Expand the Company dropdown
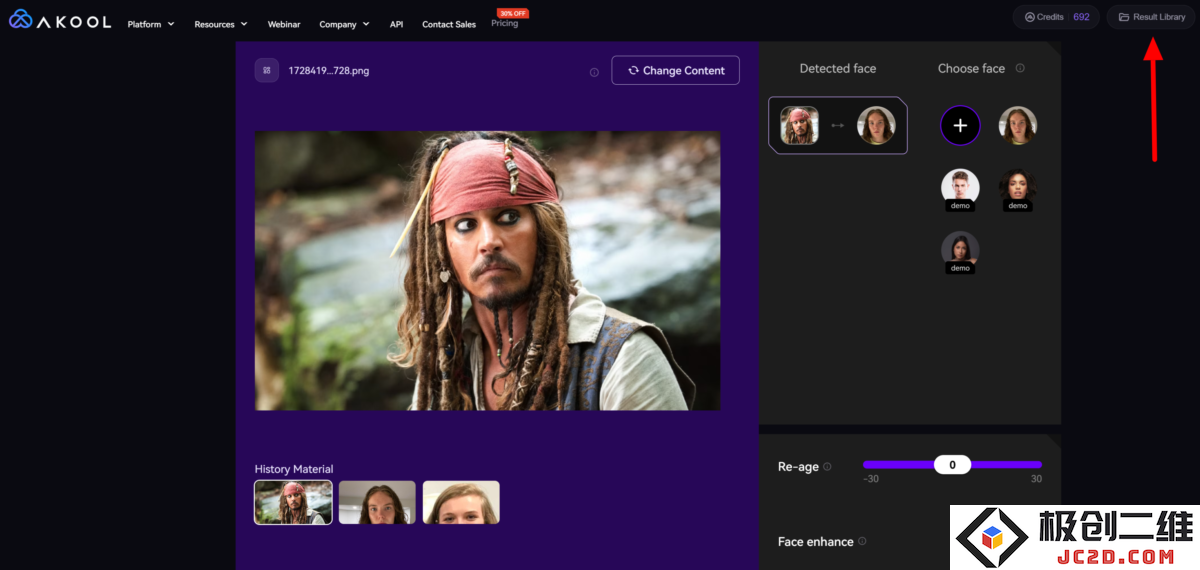This screenshot has width=1200, height=570. [x=344, y=24]
